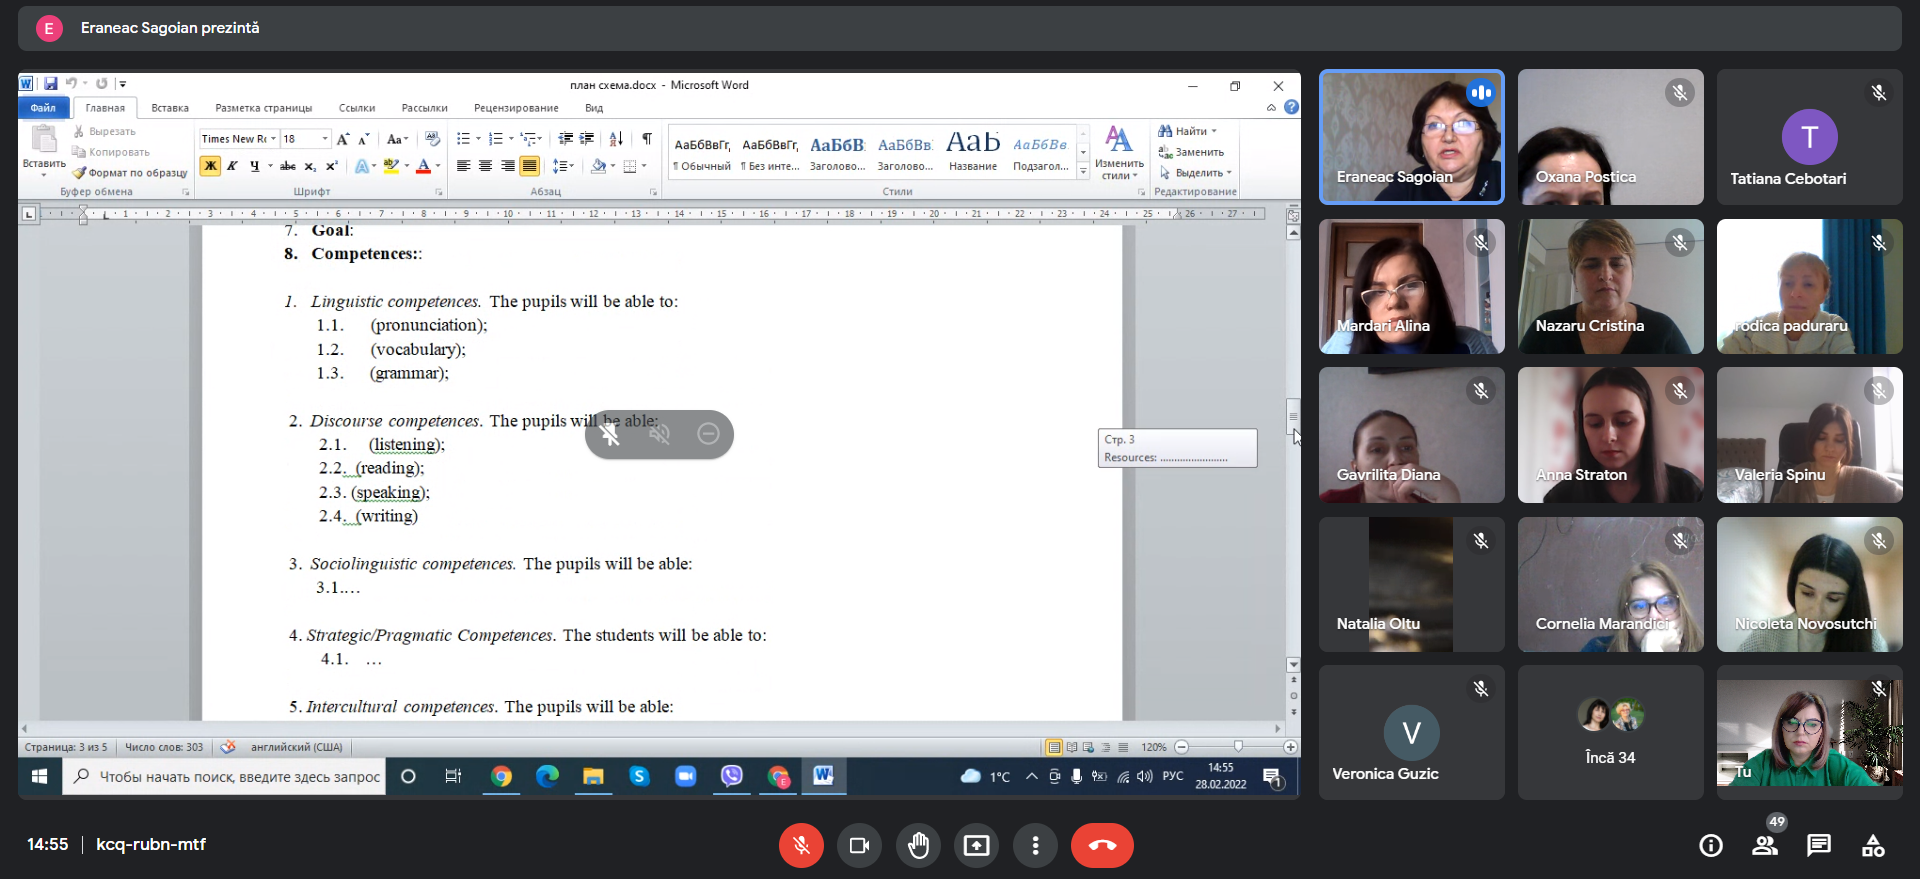Open the font size dropdown

[325, 139]
